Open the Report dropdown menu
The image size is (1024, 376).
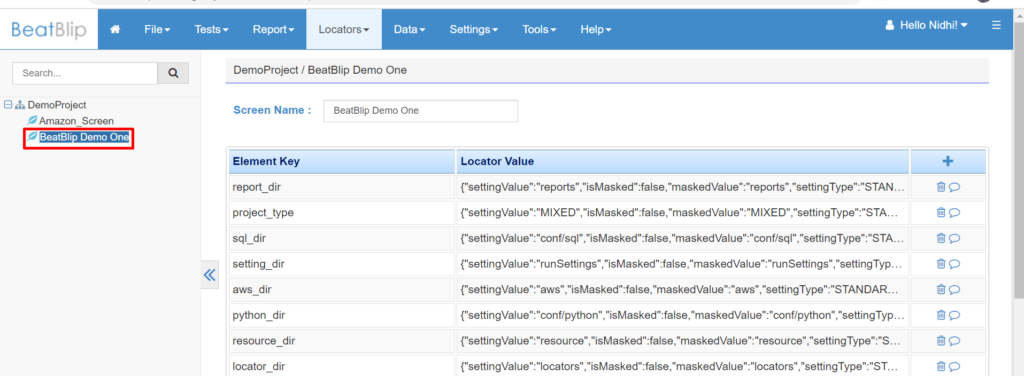273,29
